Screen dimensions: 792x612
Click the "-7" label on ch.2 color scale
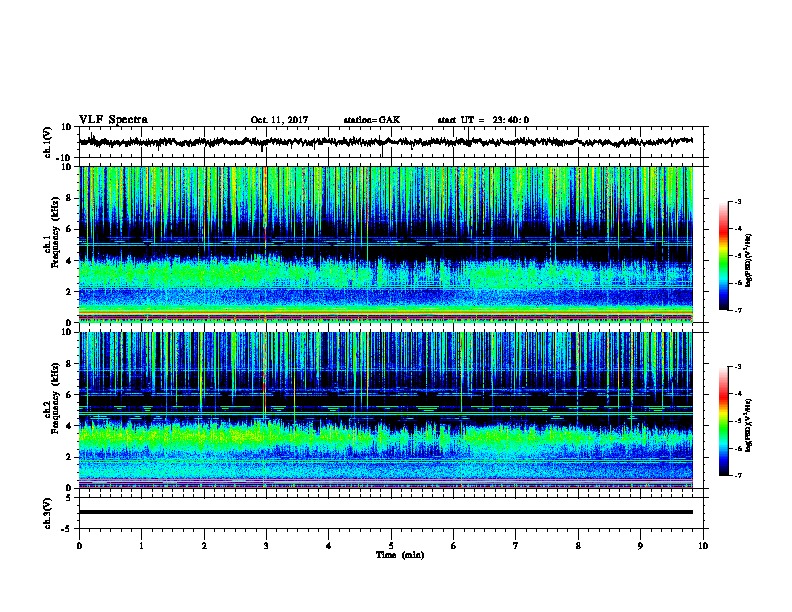pyautogui.click(x=737, y=476)
